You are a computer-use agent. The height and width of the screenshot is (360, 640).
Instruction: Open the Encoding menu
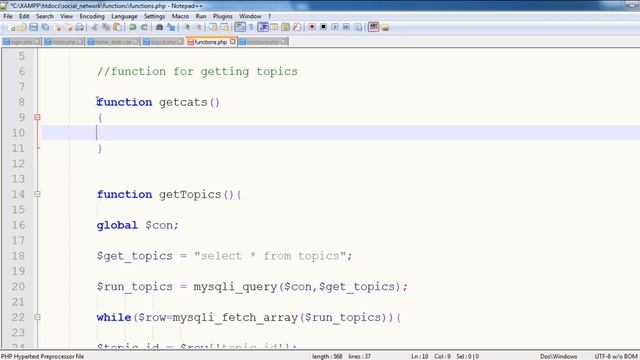pyautogui.click(x=92, y=16)
